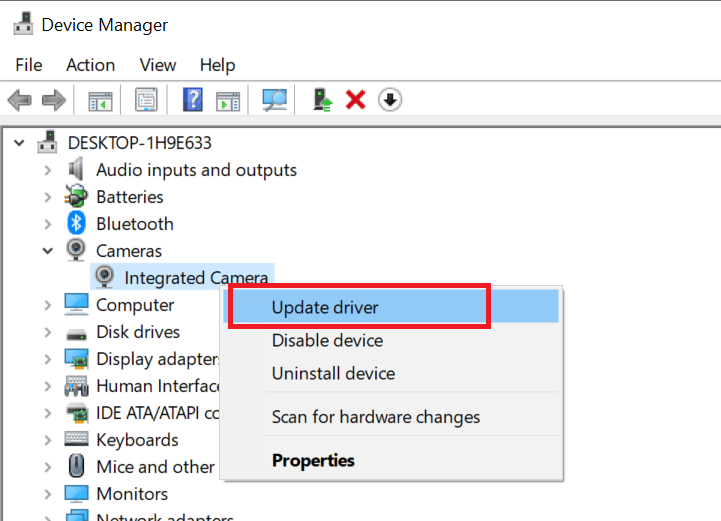Open the Properties toolbar icon
This screenshot has height=521, width=721.
146,100
